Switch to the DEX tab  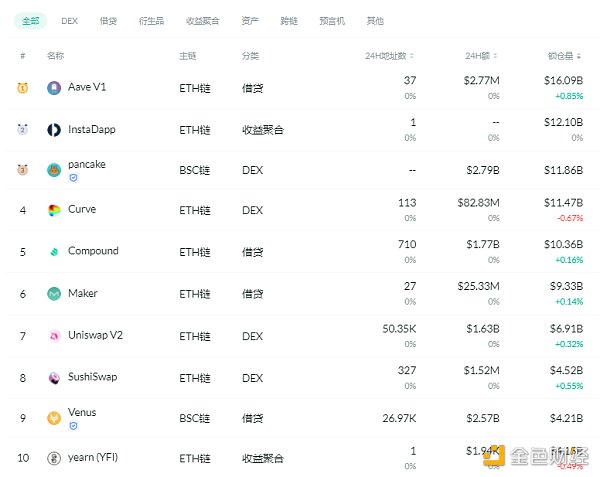pyautogui.click(x=69, y=21)
